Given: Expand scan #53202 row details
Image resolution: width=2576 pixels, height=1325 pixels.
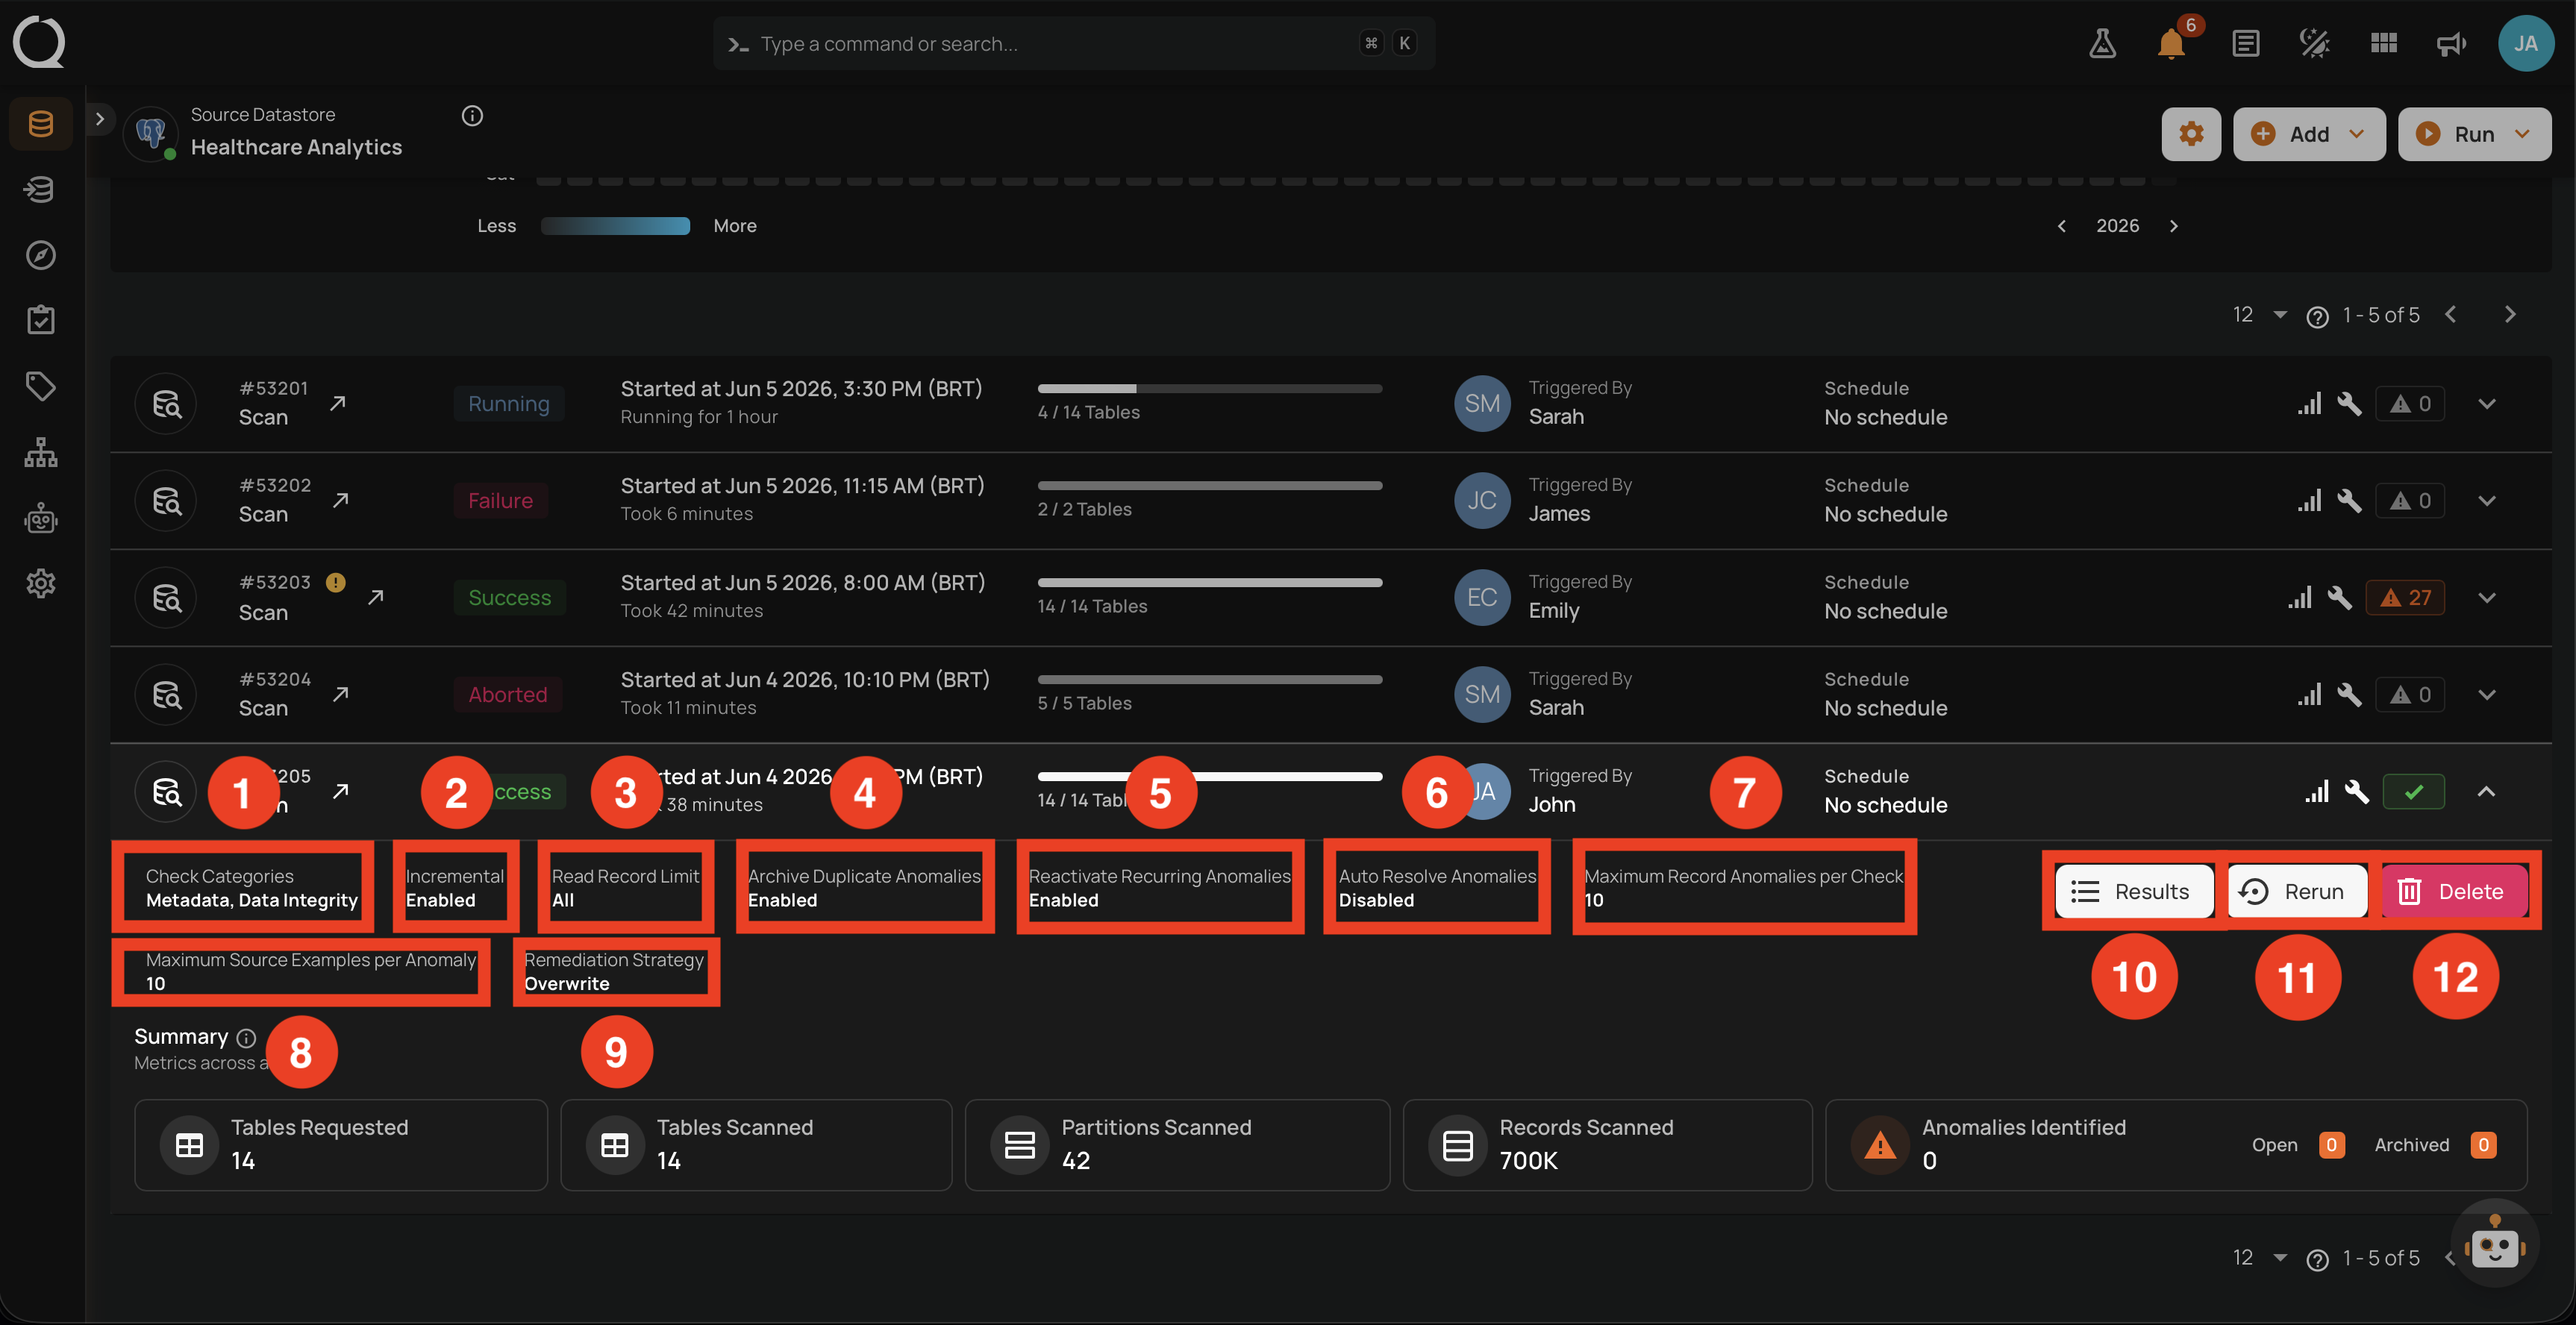Looking at the screenshot, I should pyautogui.click(x=2487, y=501).
